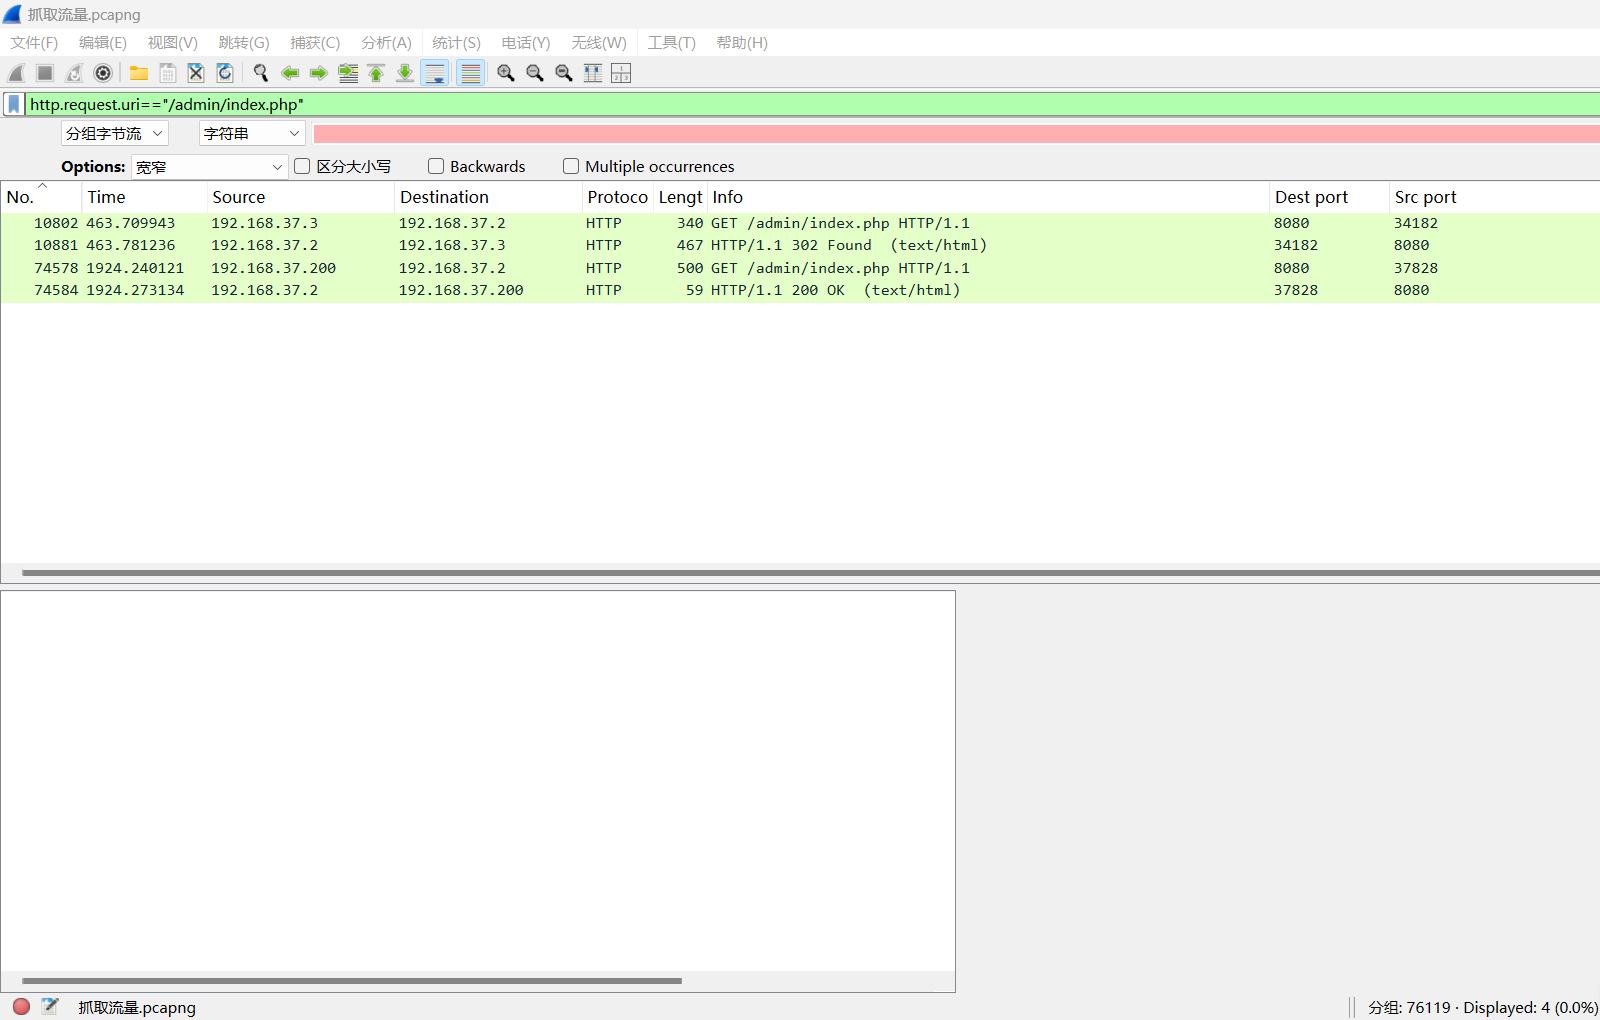Screen dimensions: 1600x1020
Task: Click the restart capture icon
Action: click(x=74, y=73)
